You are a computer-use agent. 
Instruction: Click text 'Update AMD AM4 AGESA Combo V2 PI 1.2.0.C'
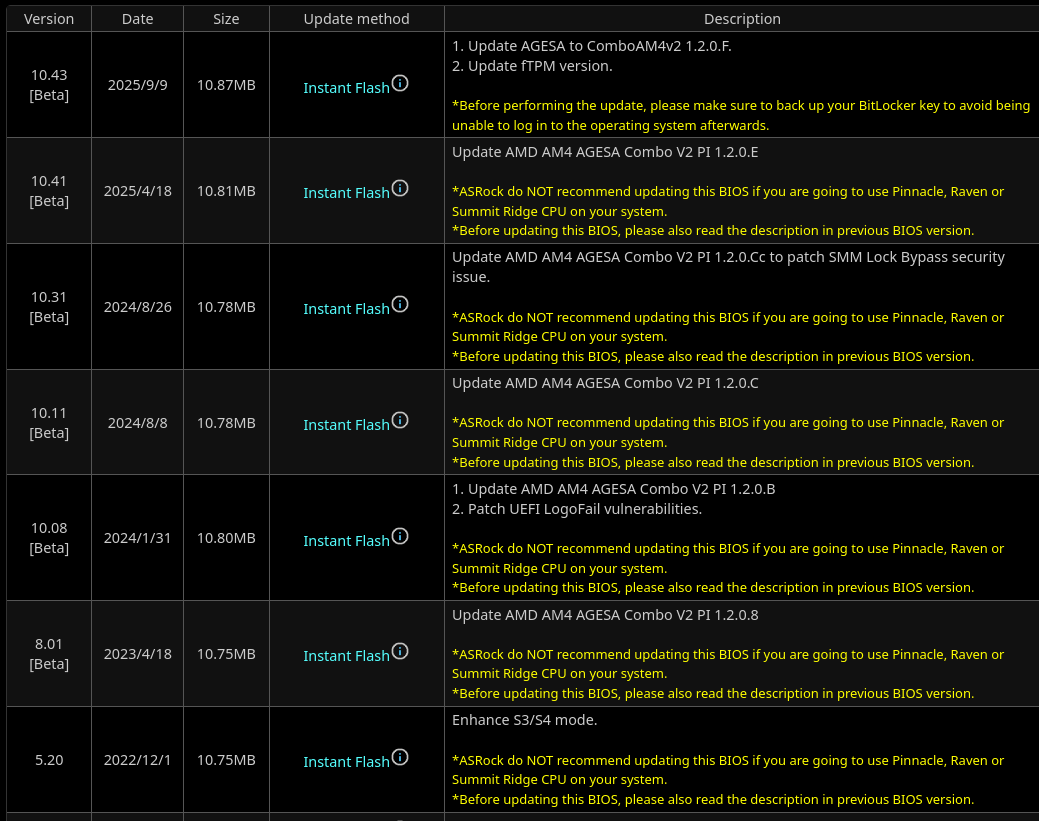click(605, 383)
